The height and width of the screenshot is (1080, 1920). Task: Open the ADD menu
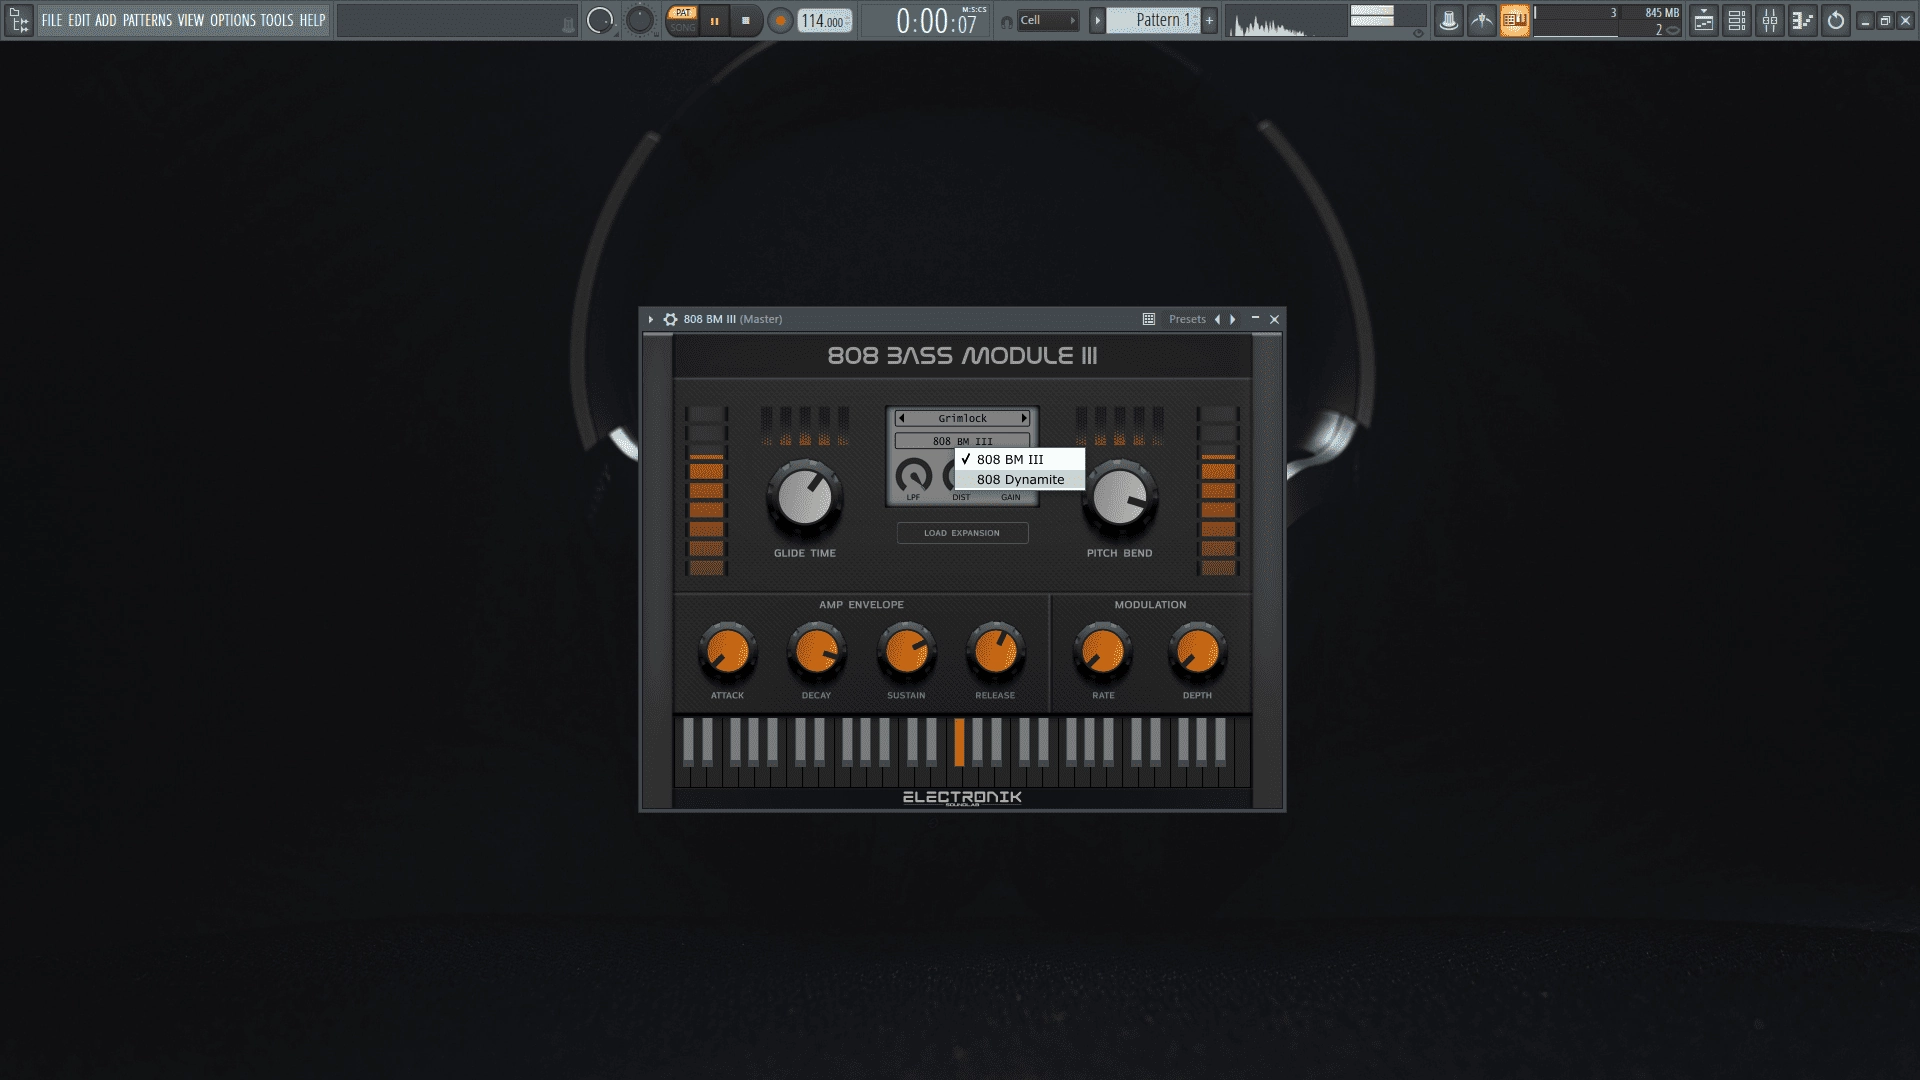coord(106,20)
